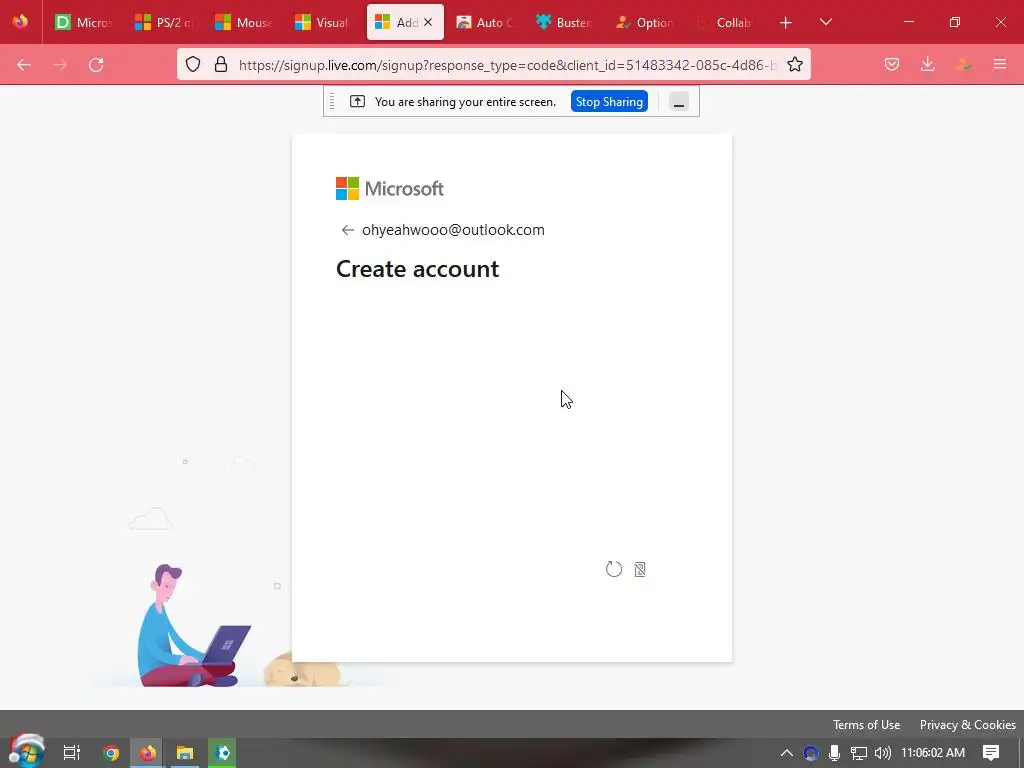Expand the list all tabs dropdown
This screenshot has height=768, width=1024.
click(825, 22)
